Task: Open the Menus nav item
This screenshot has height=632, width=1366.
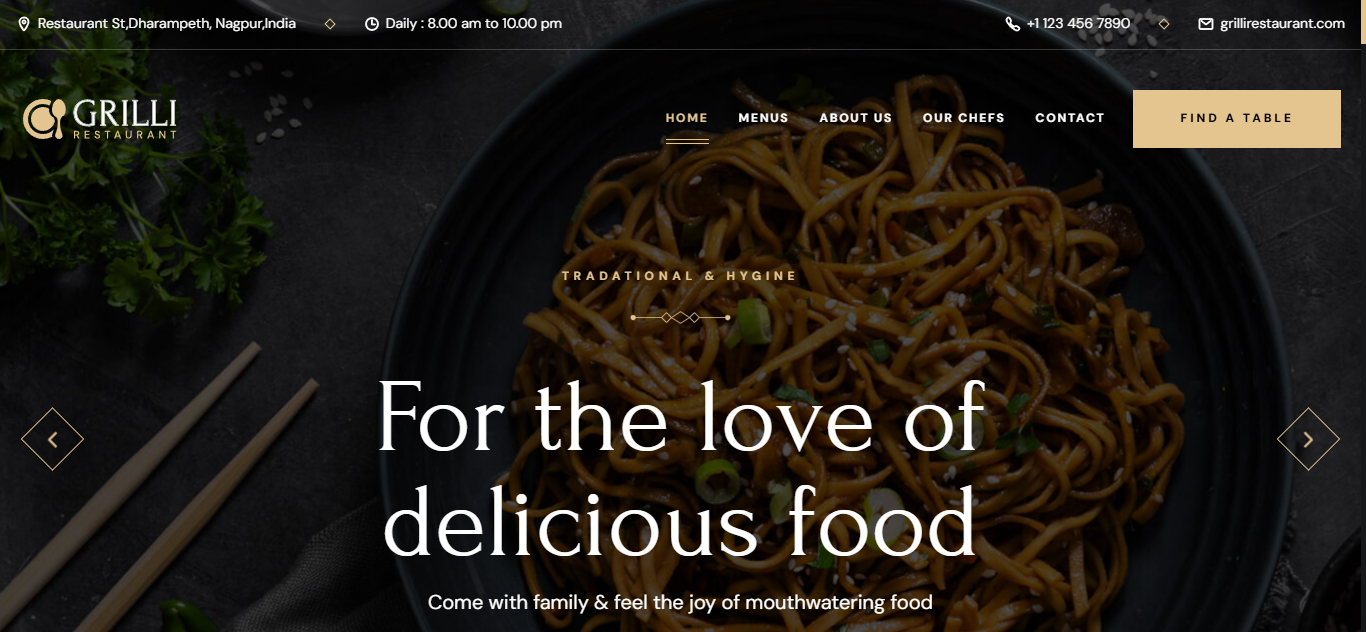Action: coord(764,118)
